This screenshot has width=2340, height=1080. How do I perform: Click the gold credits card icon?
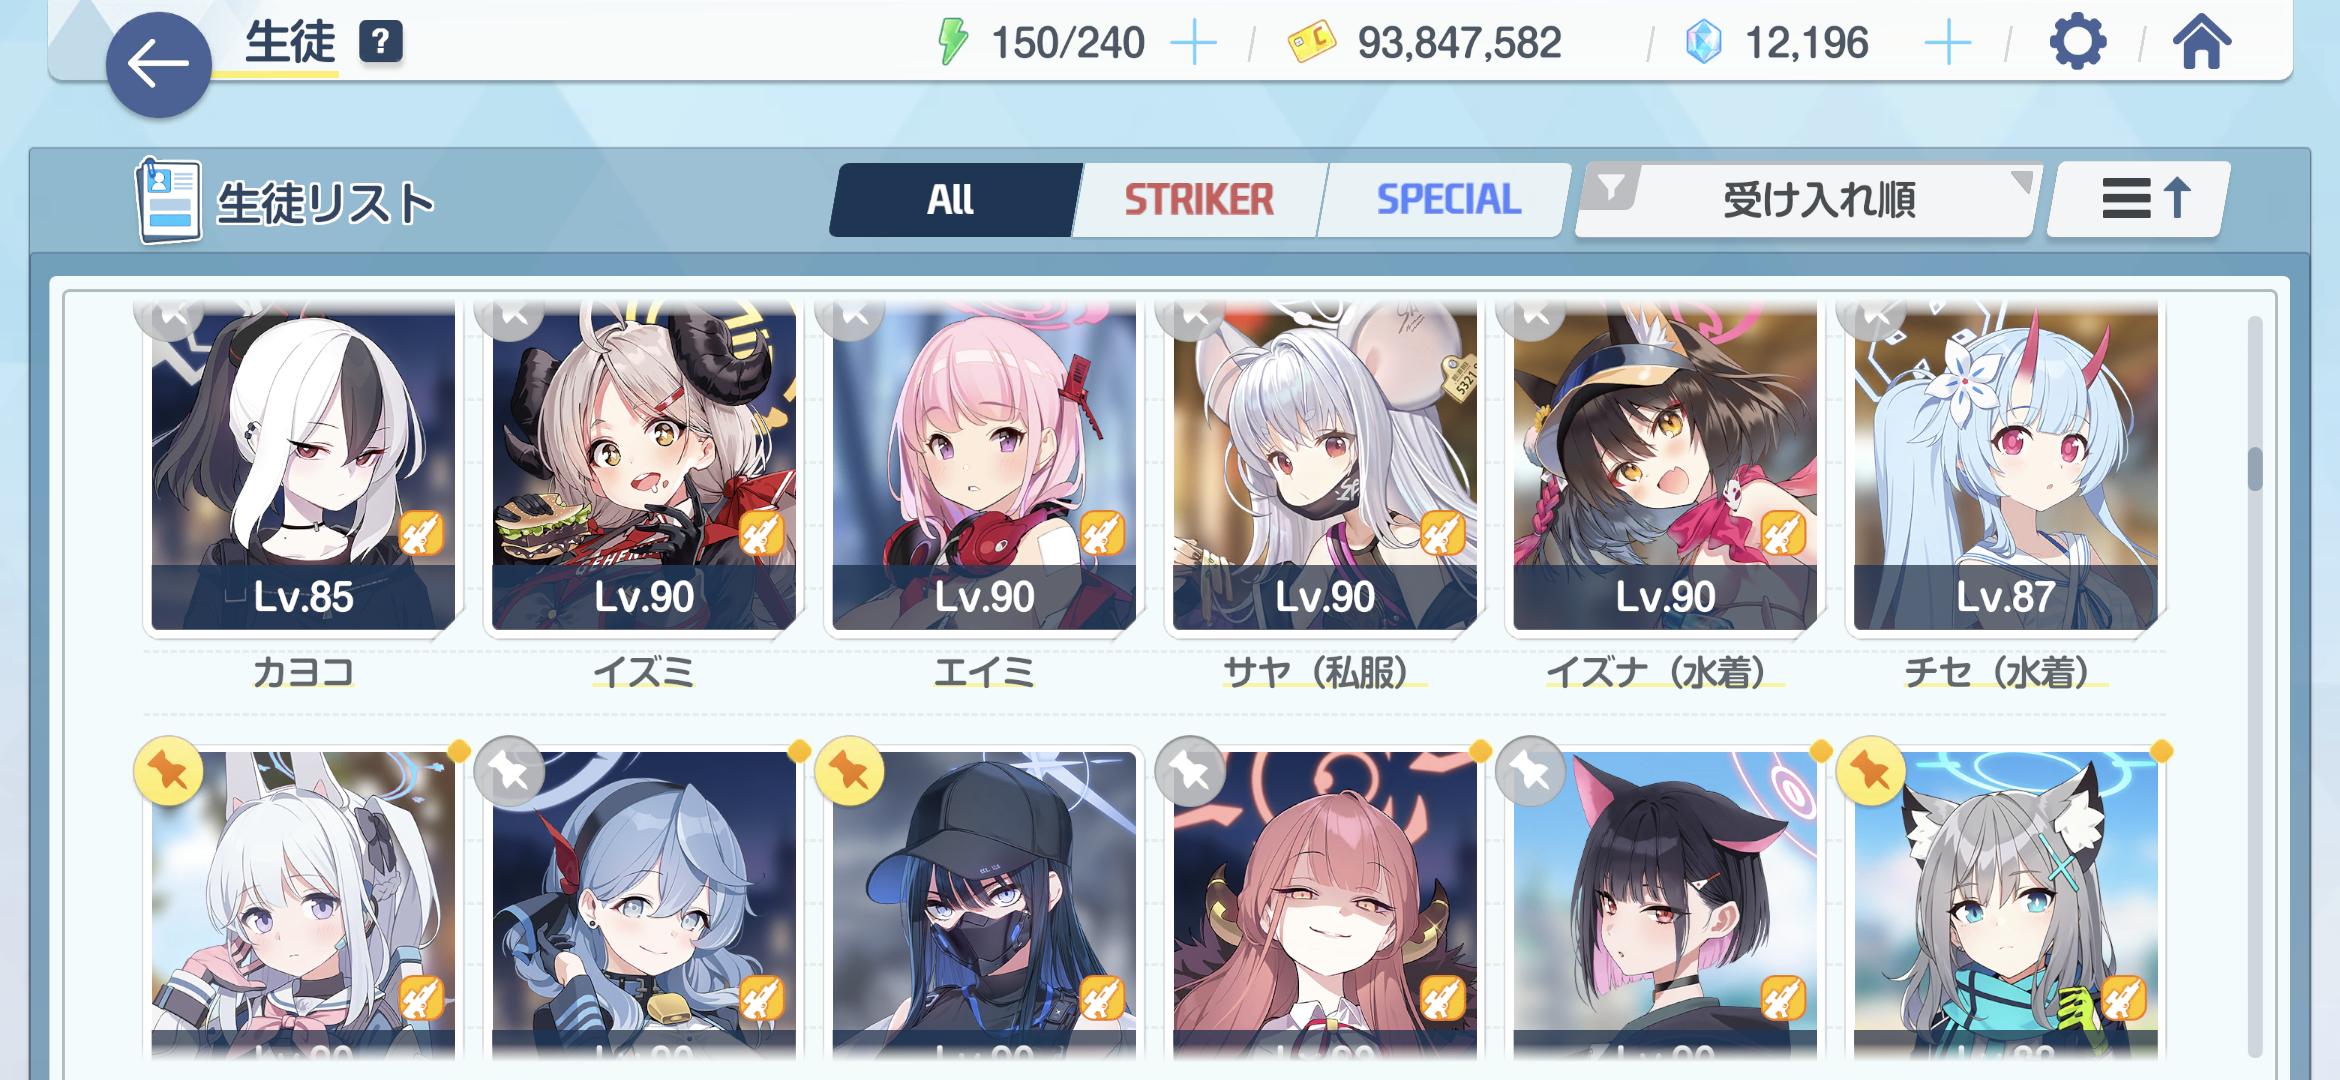[1312, 43]
